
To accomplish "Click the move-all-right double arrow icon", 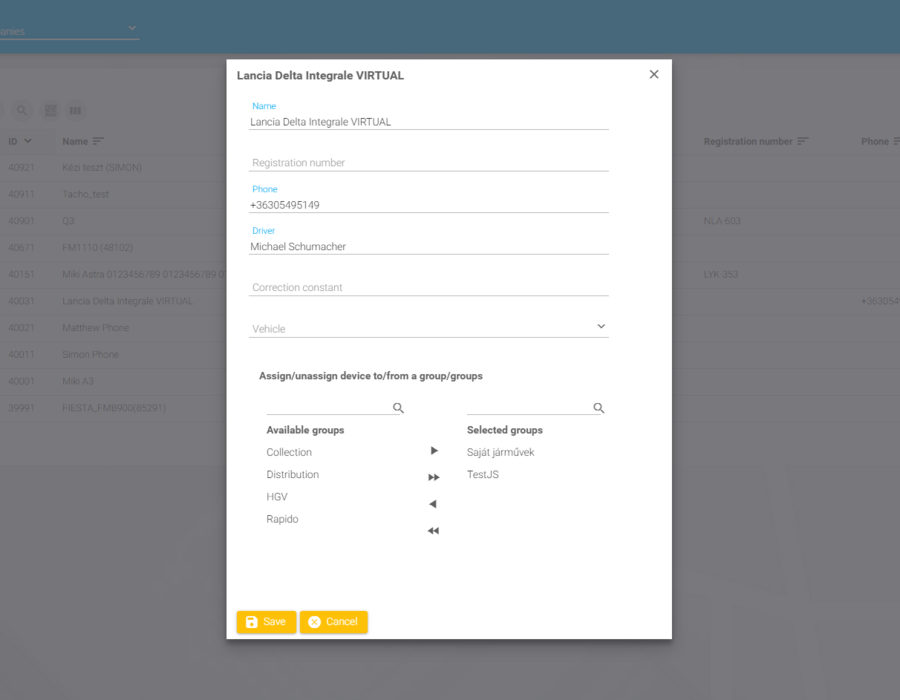I will [434, 477].
